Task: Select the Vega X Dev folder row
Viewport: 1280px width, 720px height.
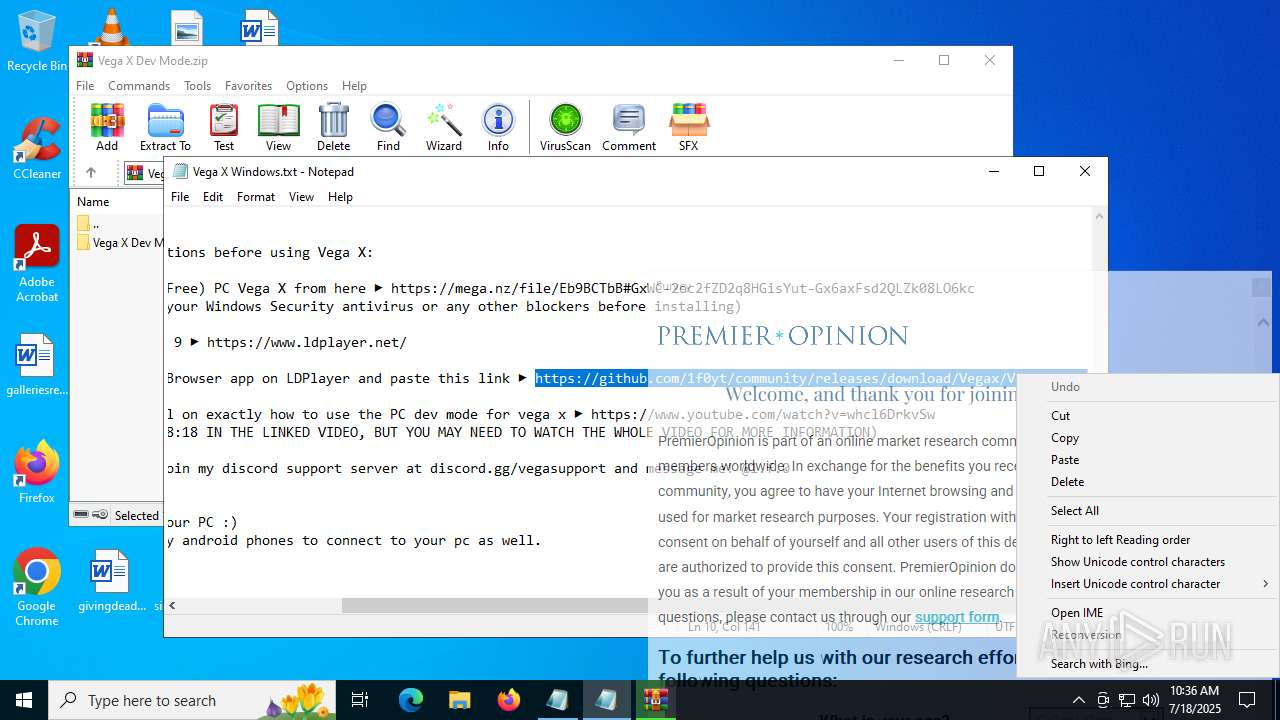Action: pyautogui.click(x=119, y=243)
